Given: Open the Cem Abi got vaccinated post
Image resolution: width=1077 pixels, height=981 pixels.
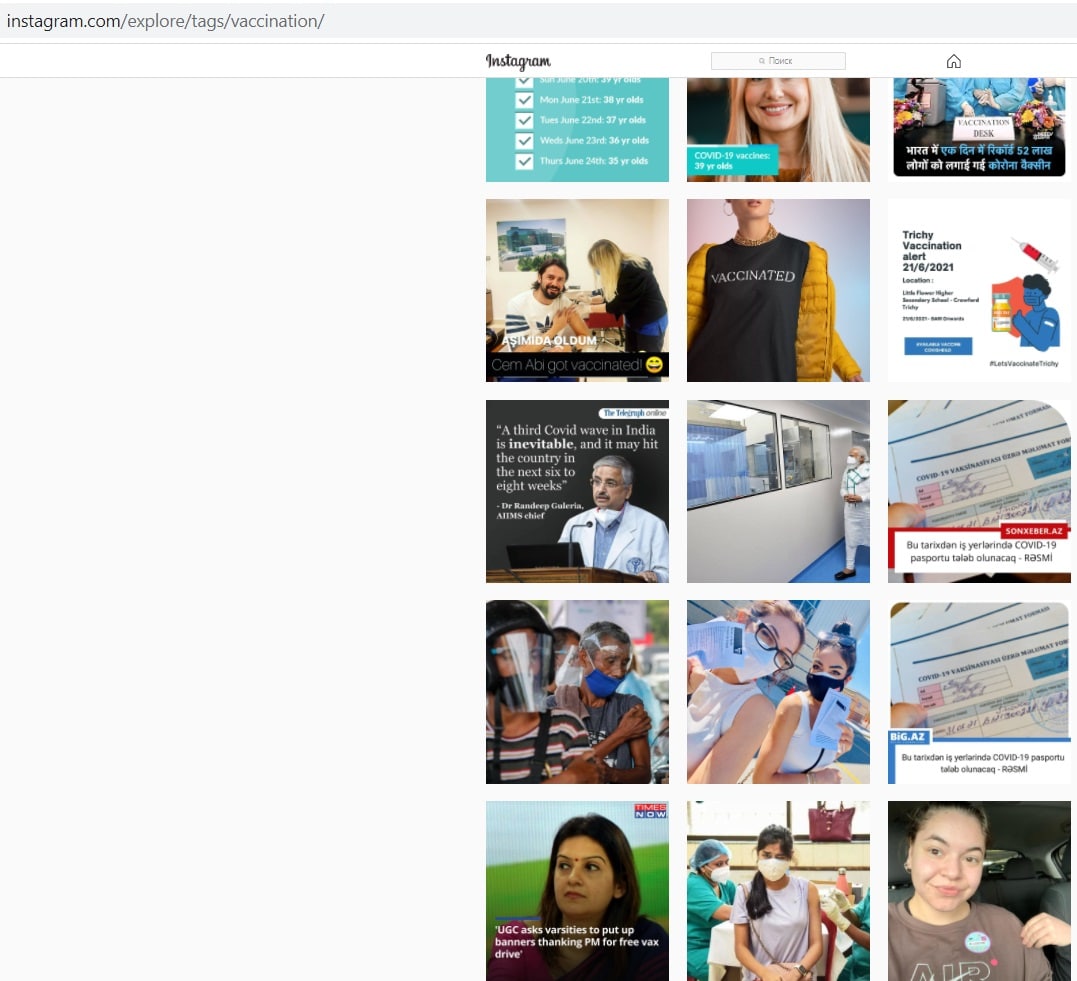Looking at the screenshot, I should click(577, 290).
